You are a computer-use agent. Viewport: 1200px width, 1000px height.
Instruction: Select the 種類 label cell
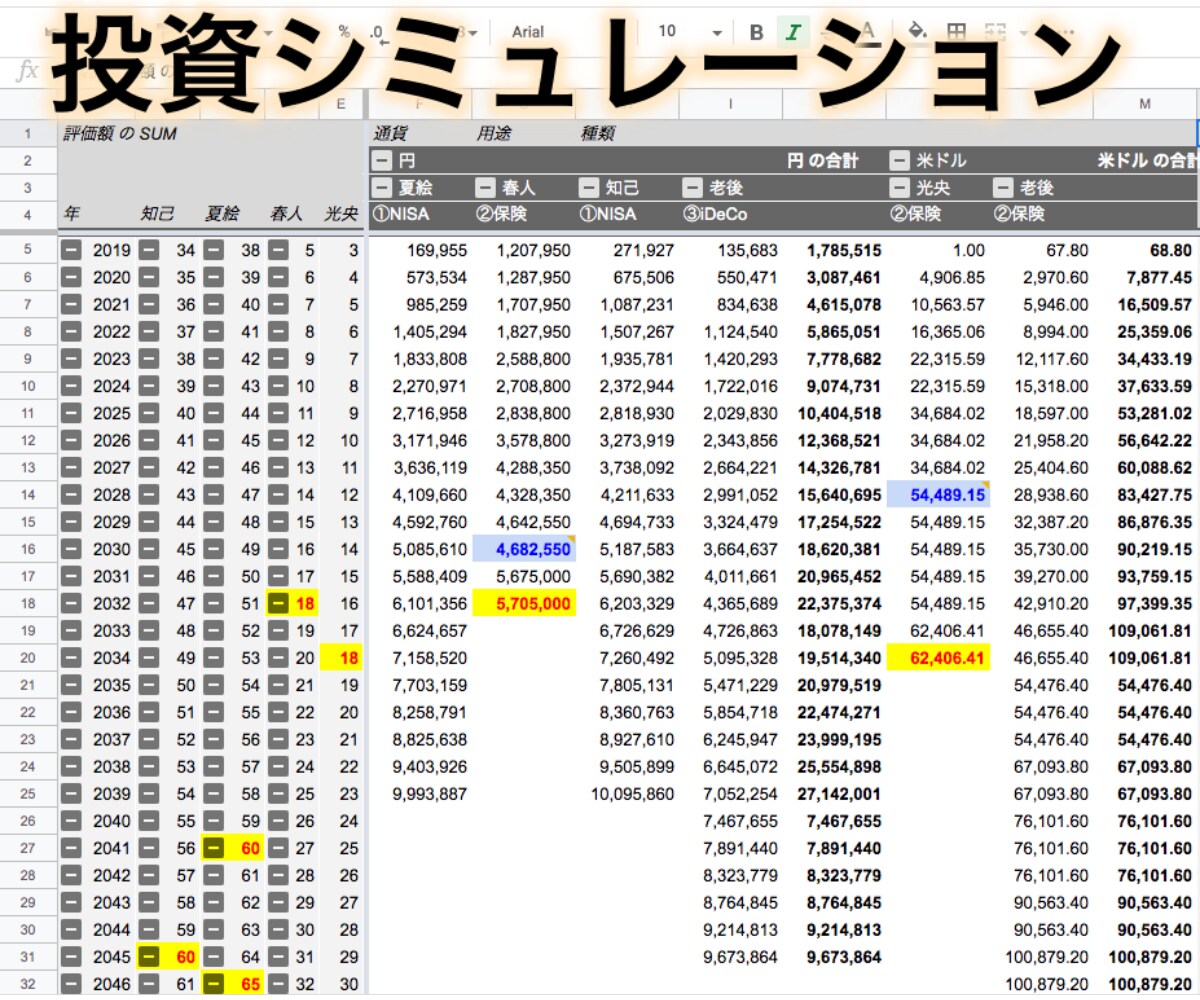598,133
